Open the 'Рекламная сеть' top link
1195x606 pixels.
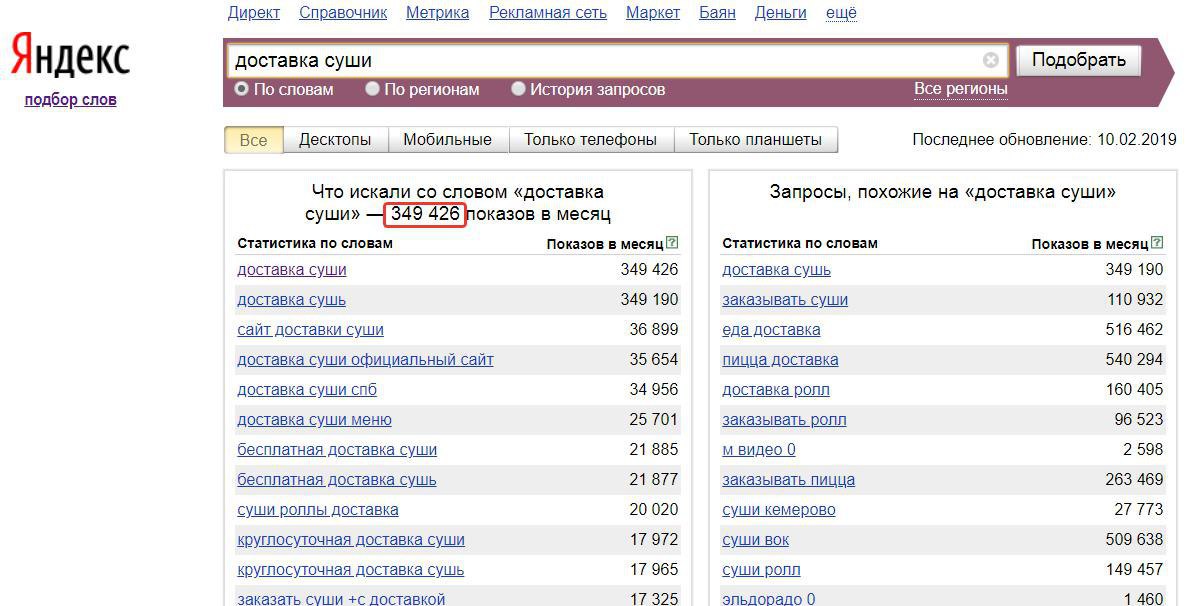(548, 13)
